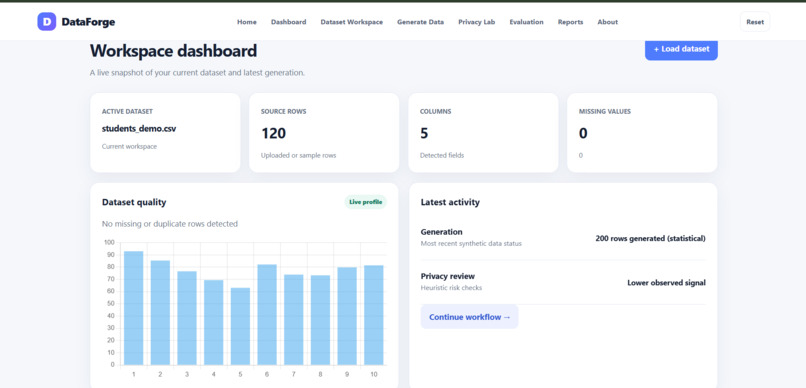The height and width of the screenshot is (388, 806).
Task: Click the chart bar above label 10
Action: coord(374,315)
